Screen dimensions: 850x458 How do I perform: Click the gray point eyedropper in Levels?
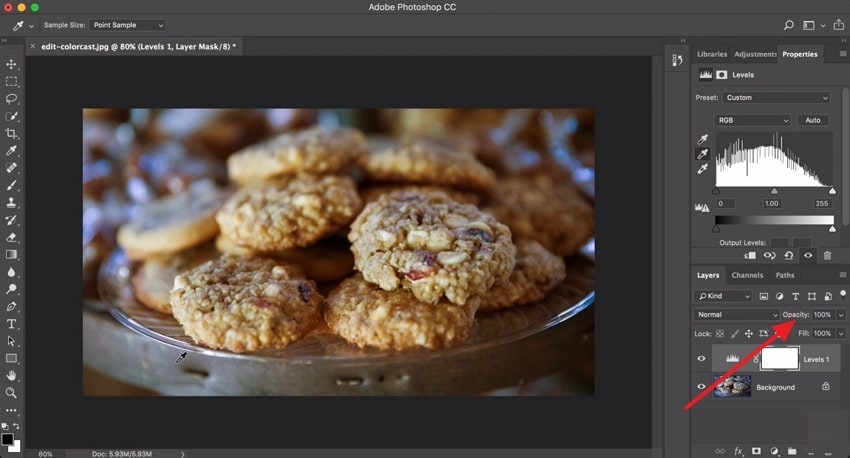click(703, 154)
